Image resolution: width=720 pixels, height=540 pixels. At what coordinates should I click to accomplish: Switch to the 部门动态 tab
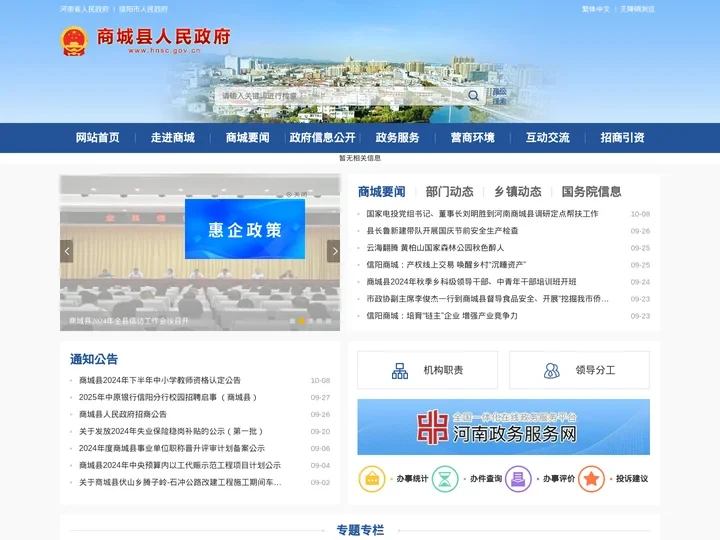pyautogui.click(x=449, y=191)
